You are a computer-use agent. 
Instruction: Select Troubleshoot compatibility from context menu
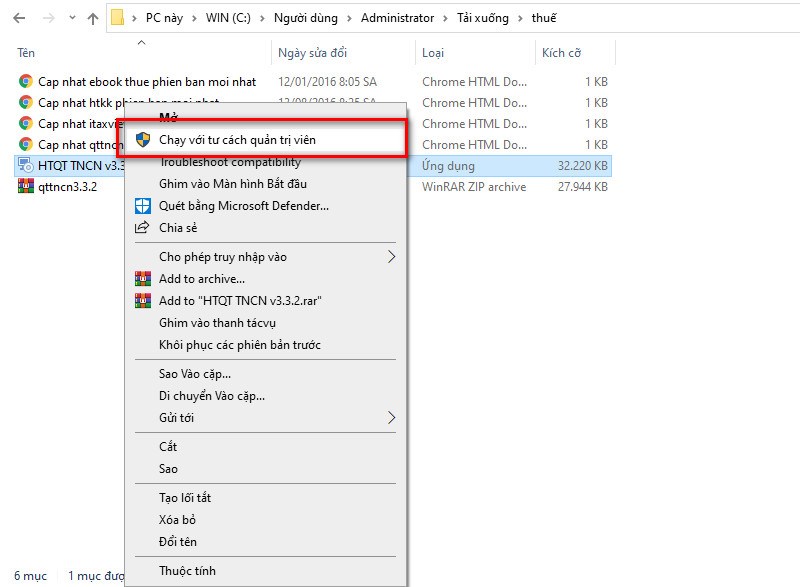point(230,163)
